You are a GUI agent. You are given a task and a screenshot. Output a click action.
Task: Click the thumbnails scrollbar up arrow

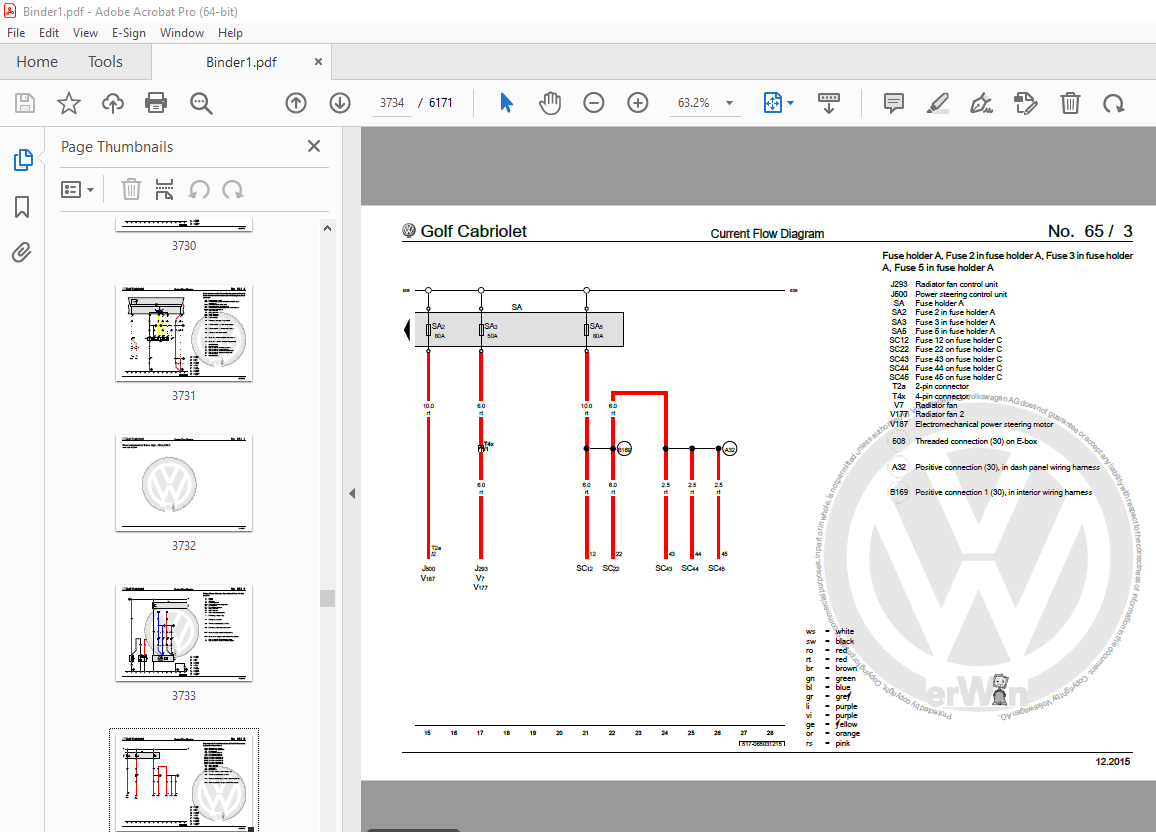327,228
